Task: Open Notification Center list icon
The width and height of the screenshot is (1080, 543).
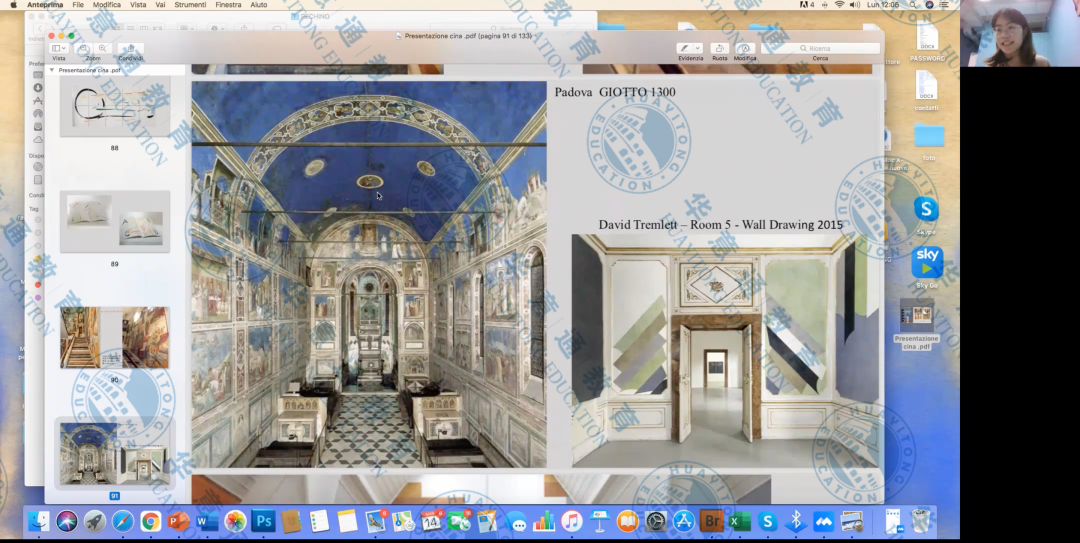Action: click(944, 5)
